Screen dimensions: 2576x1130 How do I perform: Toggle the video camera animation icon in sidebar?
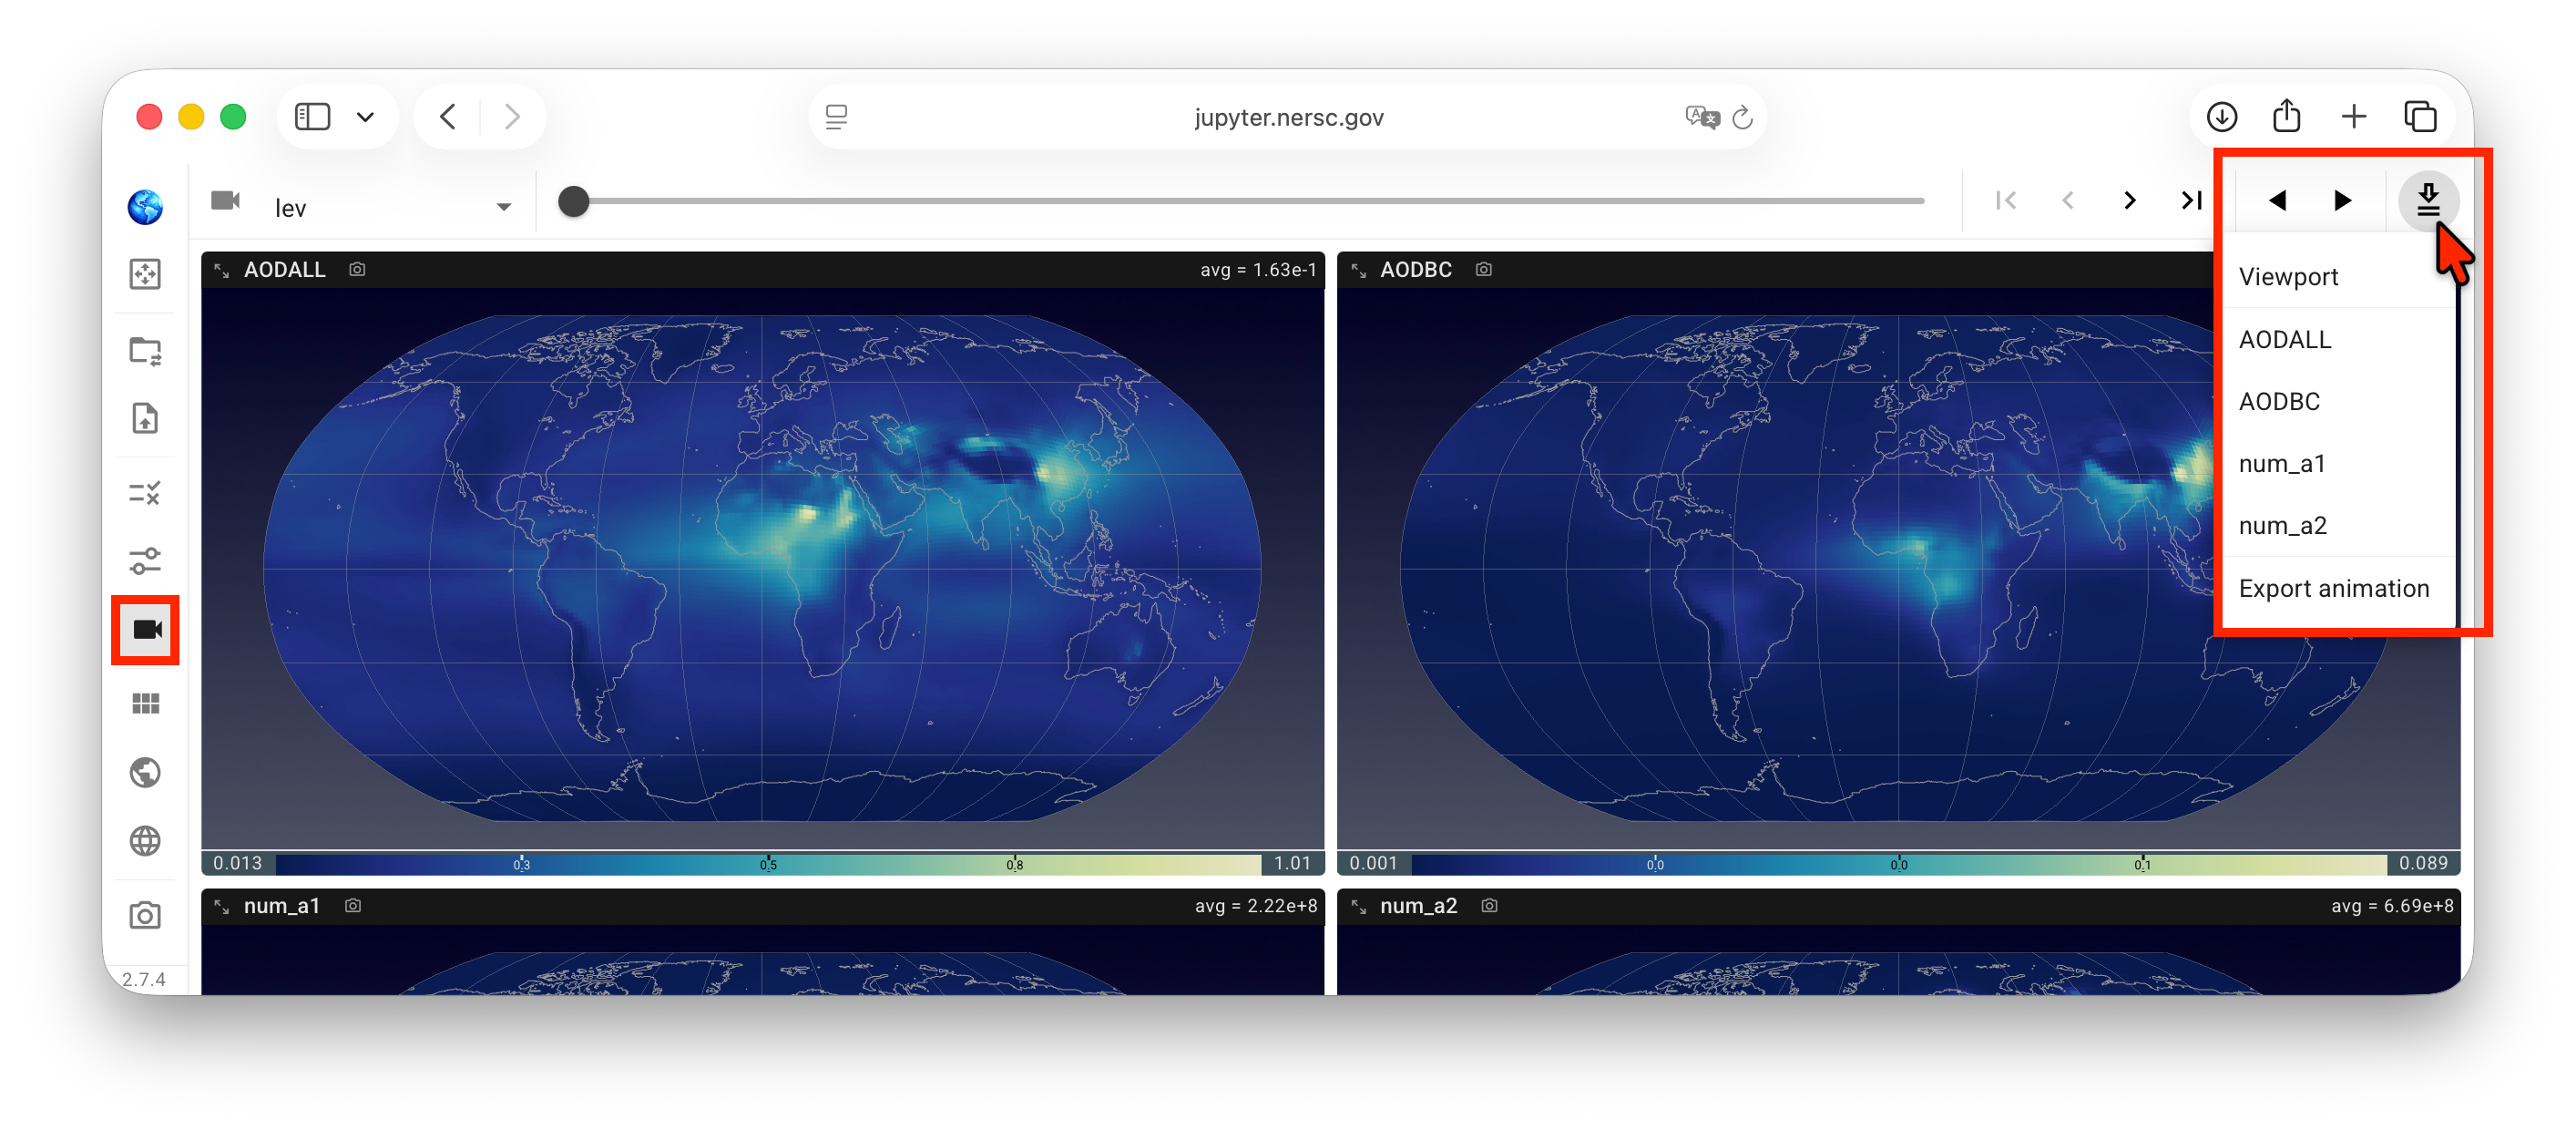point(146,630)
